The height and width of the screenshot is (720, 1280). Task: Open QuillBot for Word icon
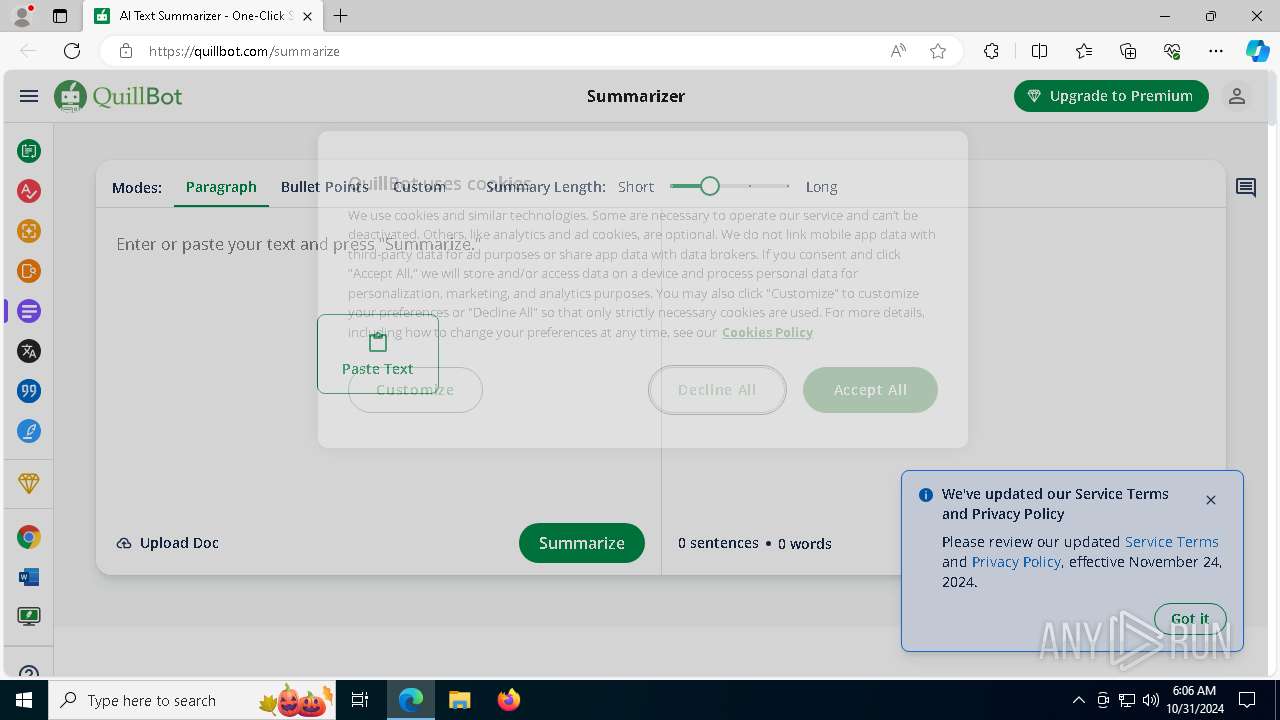click(x=29, y=577)
